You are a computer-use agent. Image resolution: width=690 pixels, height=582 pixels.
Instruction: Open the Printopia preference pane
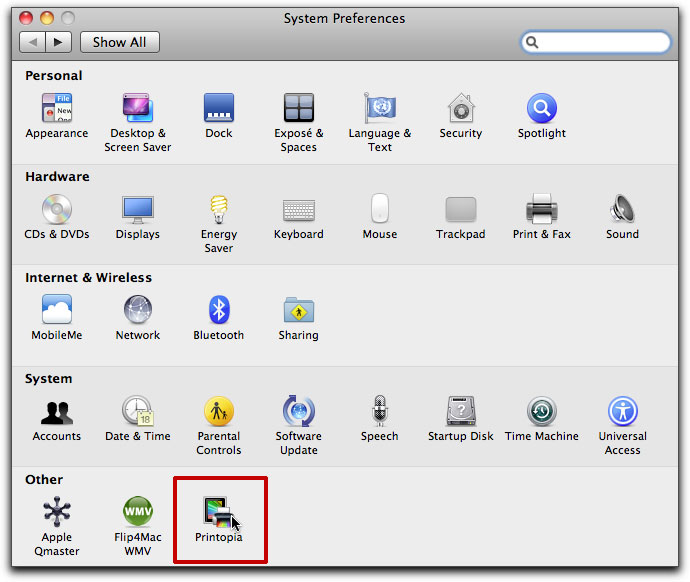coord(218,513)
